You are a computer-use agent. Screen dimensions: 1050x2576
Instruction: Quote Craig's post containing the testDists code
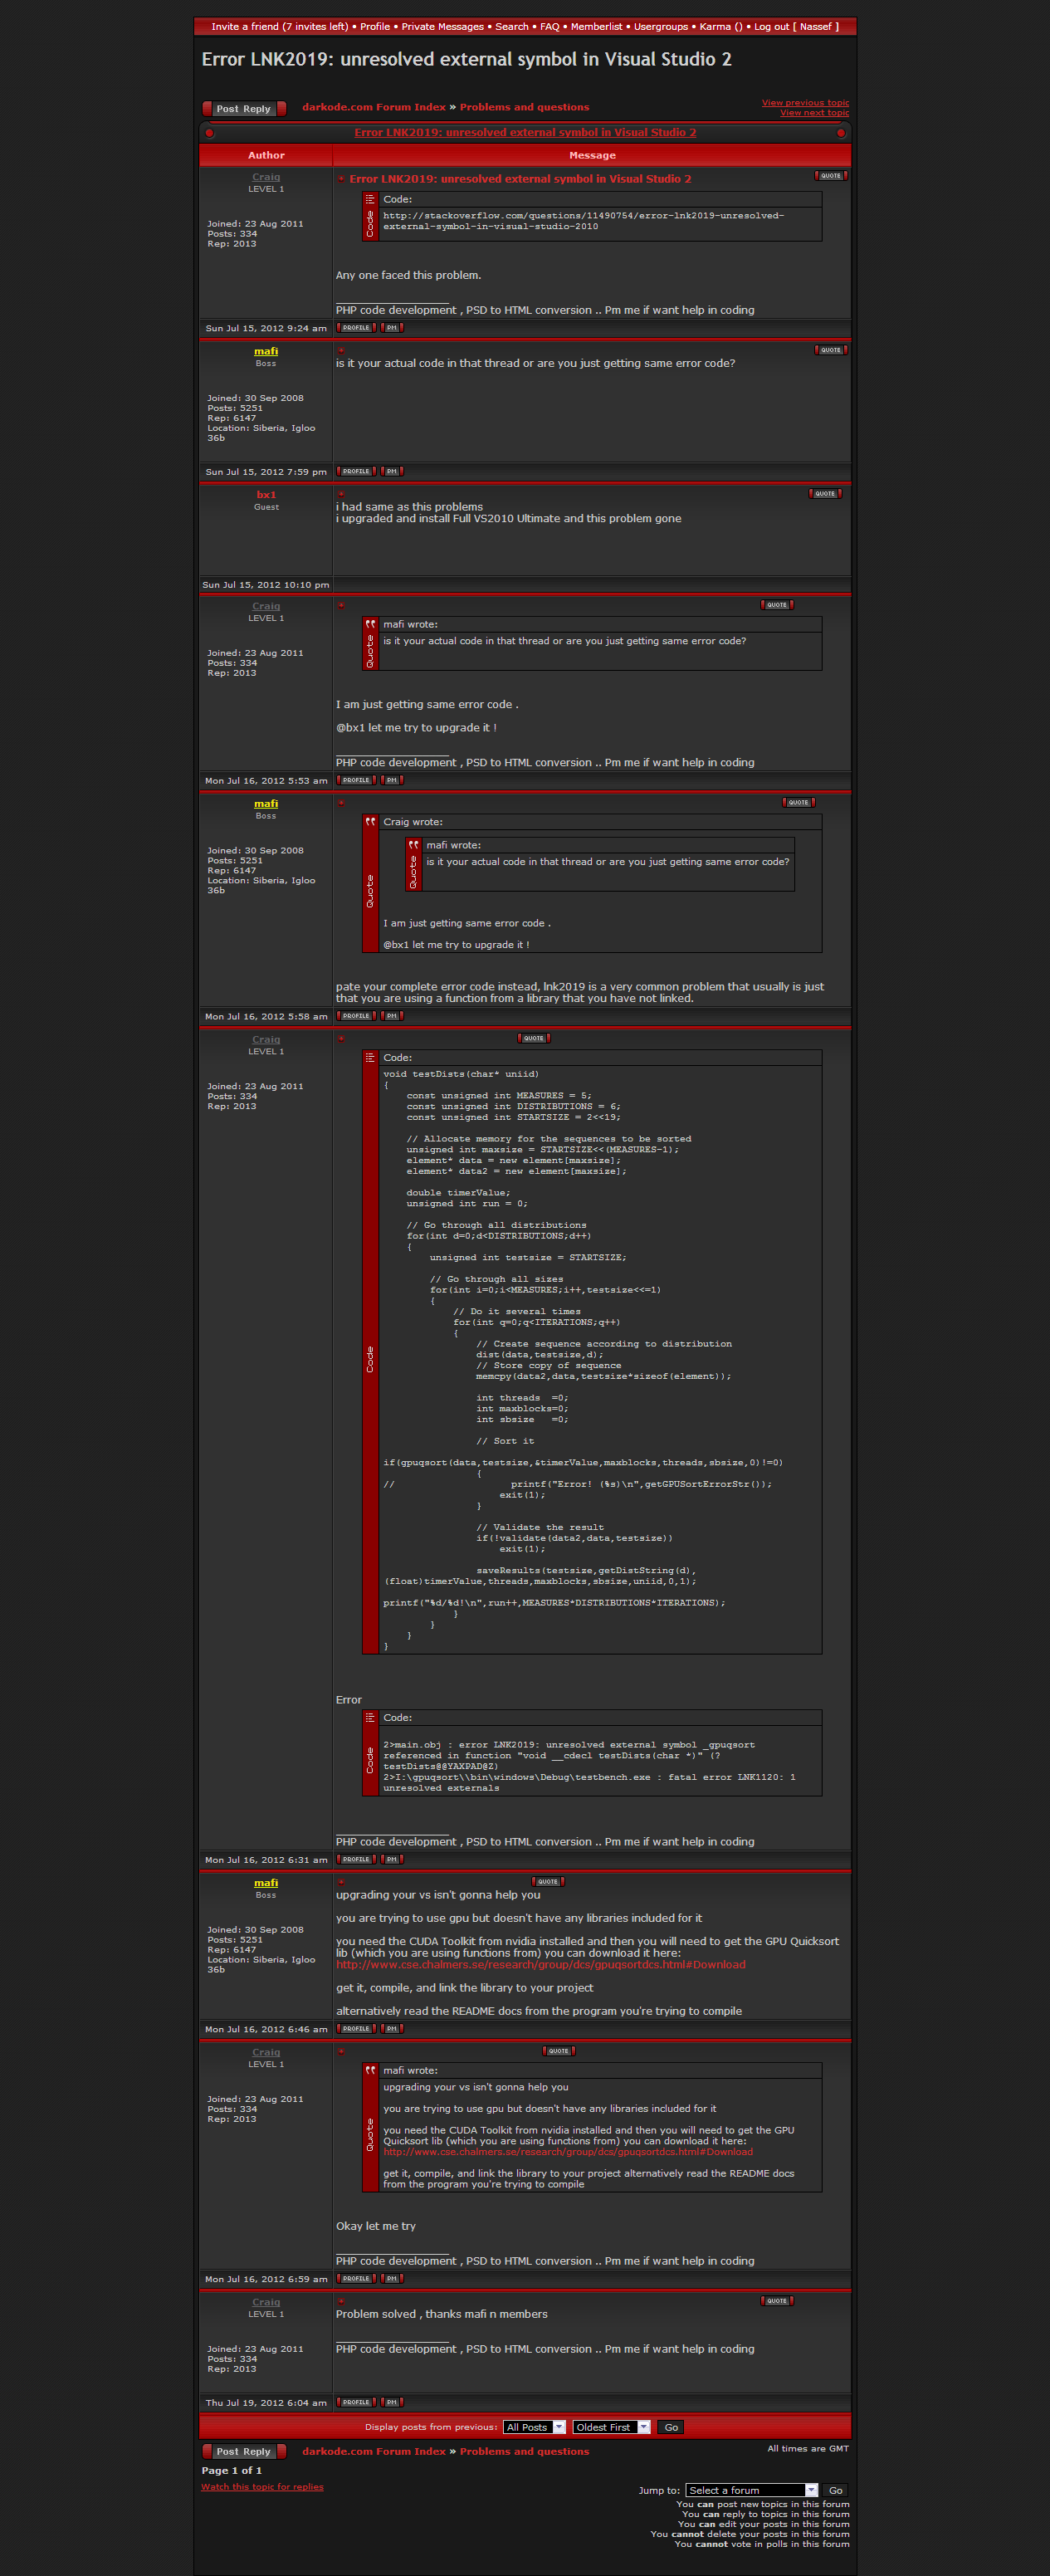pos(534,1038)
